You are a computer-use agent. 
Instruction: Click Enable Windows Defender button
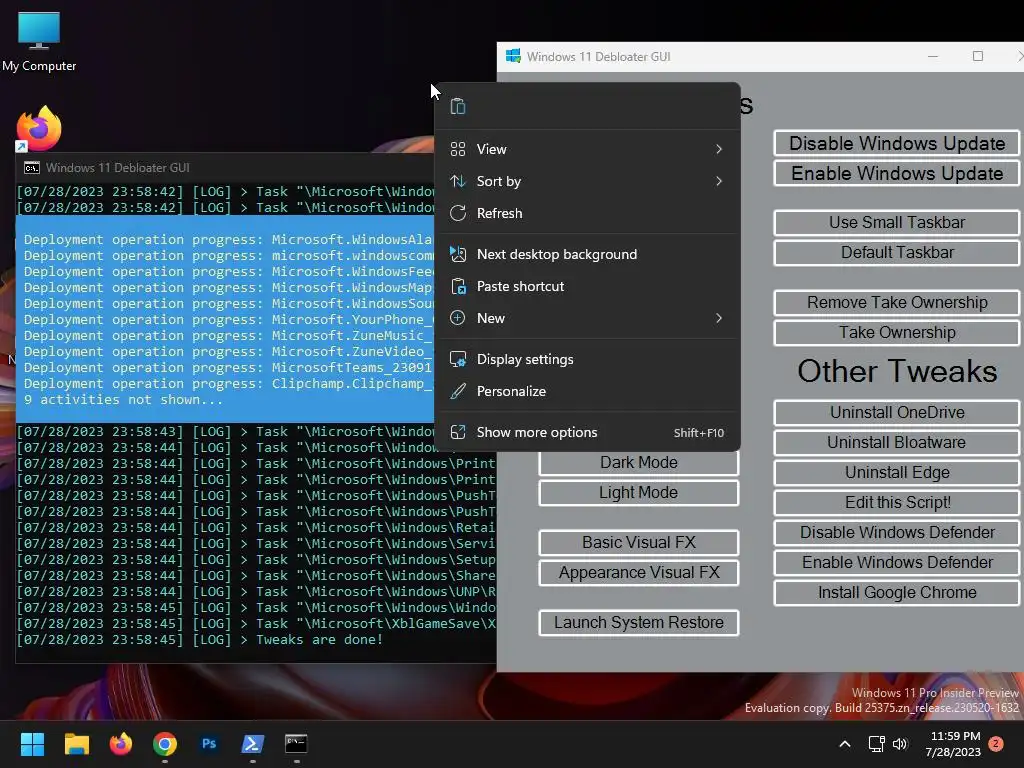coord(897,563)
